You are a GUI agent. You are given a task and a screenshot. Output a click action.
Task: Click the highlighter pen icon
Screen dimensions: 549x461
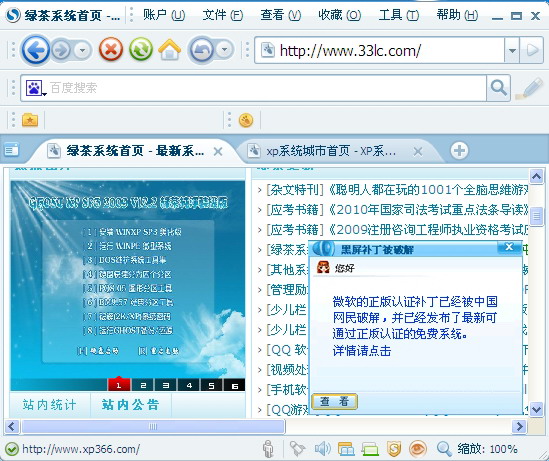point(529,88)
